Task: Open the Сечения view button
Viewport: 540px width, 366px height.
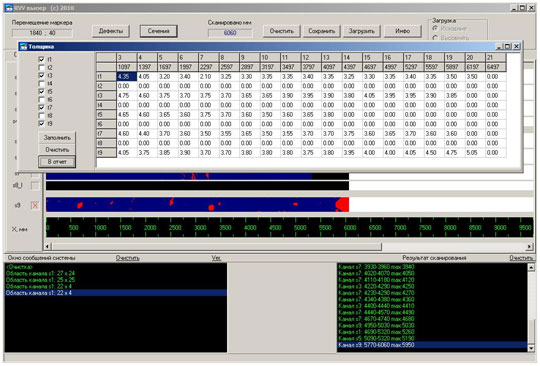Action: (x=158, y=31)
